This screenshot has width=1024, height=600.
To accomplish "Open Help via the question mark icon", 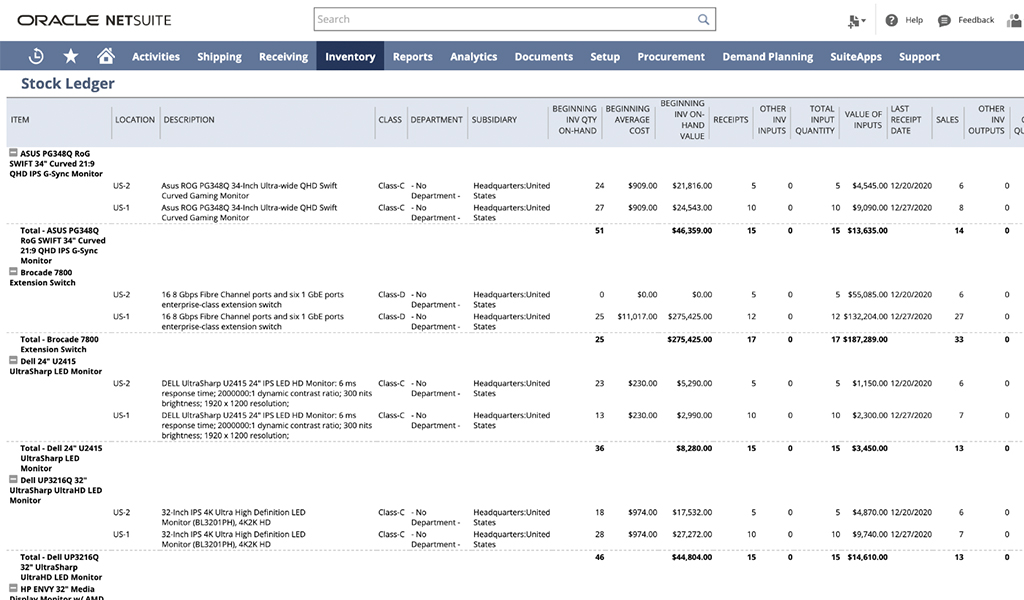I will point(893,20).
